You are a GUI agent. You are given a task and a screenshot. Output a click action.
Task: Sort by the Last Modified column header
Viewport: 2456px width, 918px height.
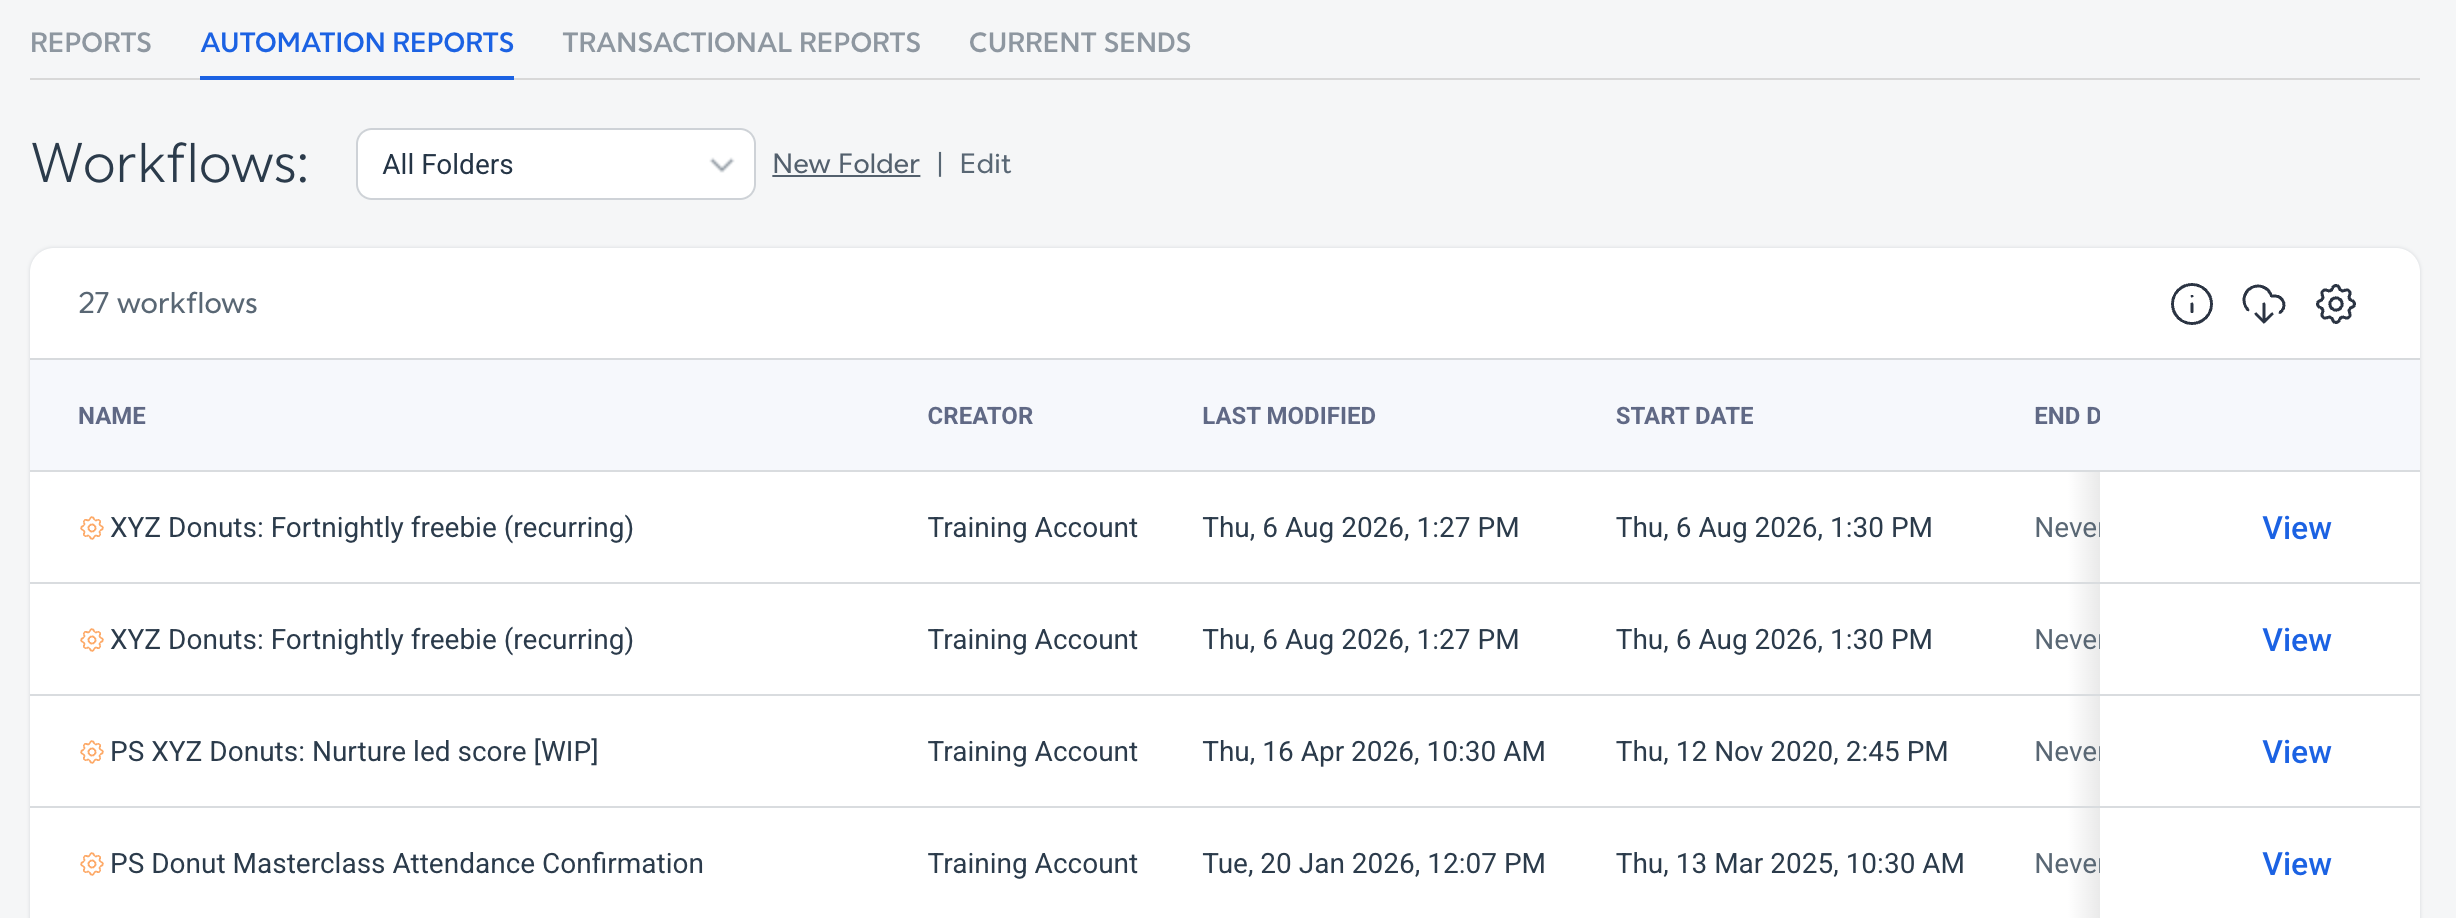pos(1289,416)
